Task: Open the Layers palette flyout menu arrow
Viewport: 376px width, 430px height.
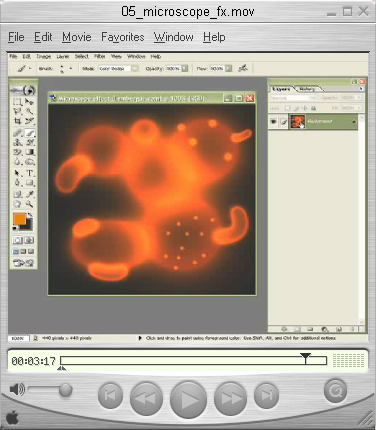Action: tap(361, 89)
